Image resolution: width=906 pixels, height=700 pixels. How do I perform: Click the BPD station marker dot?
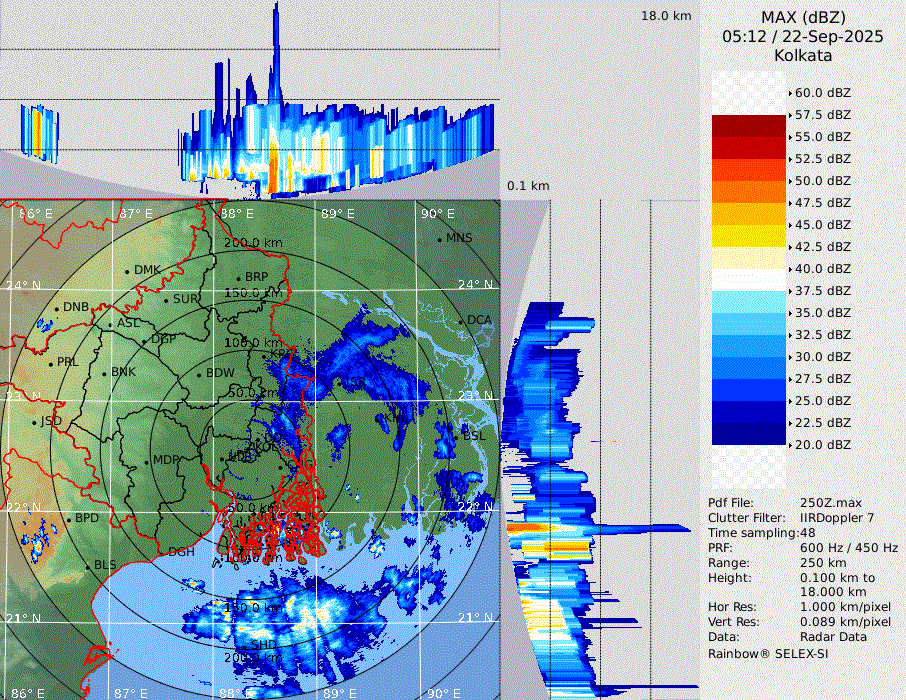69,520
